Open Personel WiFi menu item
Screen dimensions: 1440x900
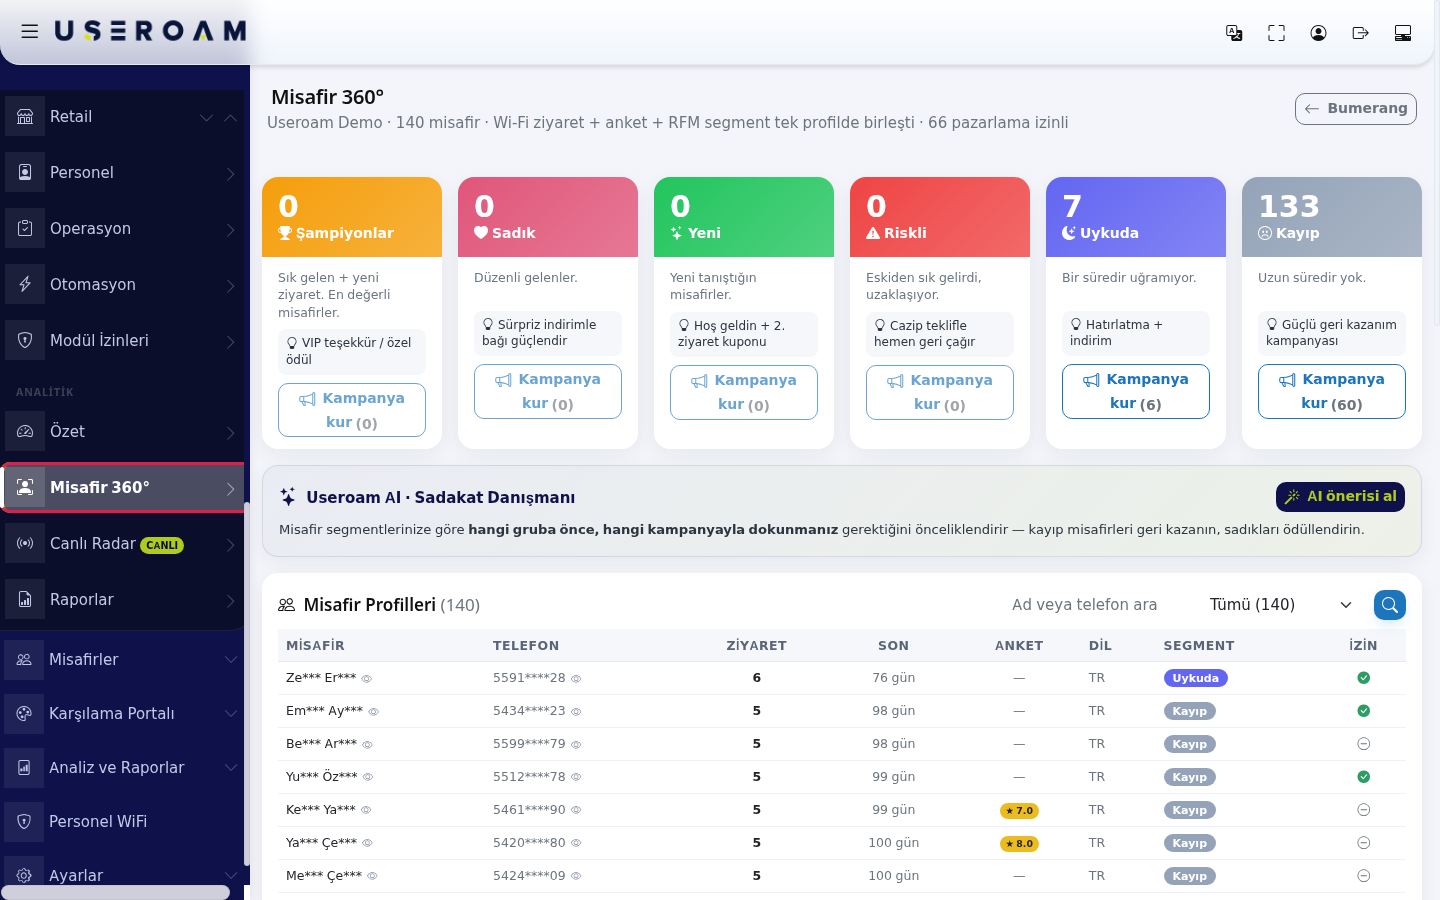click(123, 821)
